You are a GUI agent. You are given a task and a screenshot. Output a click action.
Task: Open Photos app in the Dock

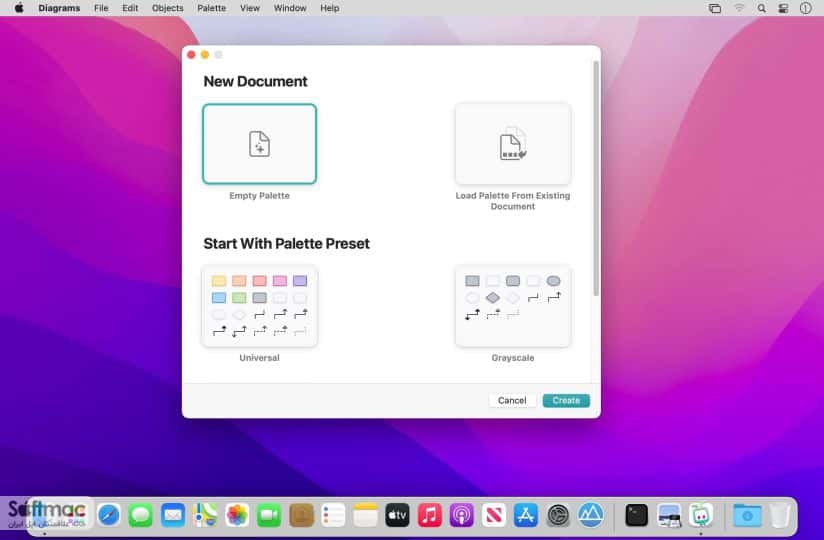coord(237,515)
